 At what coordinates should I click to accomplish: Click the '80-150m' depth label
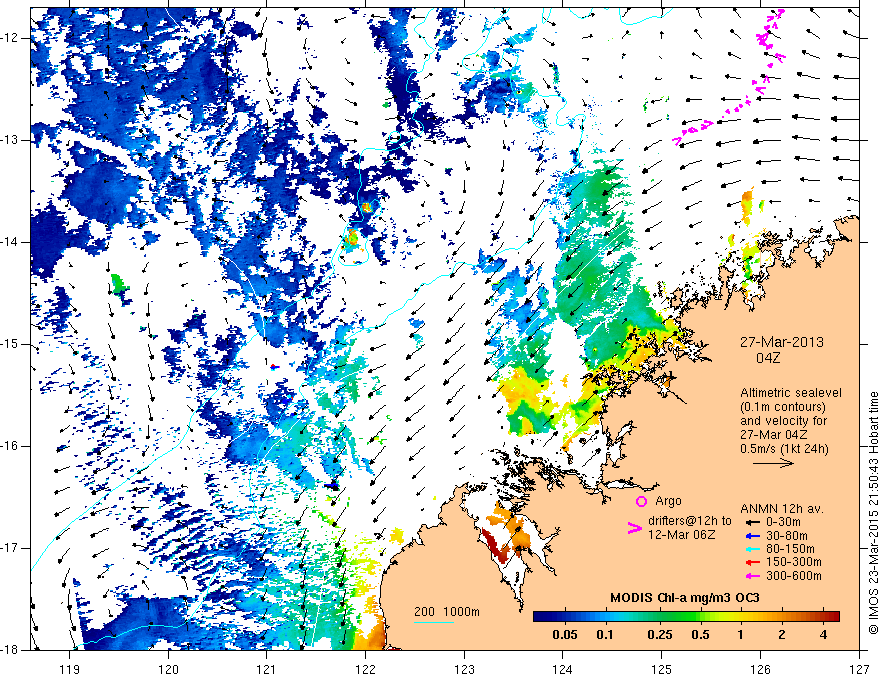pyautogui.click(x=791, y=549)
